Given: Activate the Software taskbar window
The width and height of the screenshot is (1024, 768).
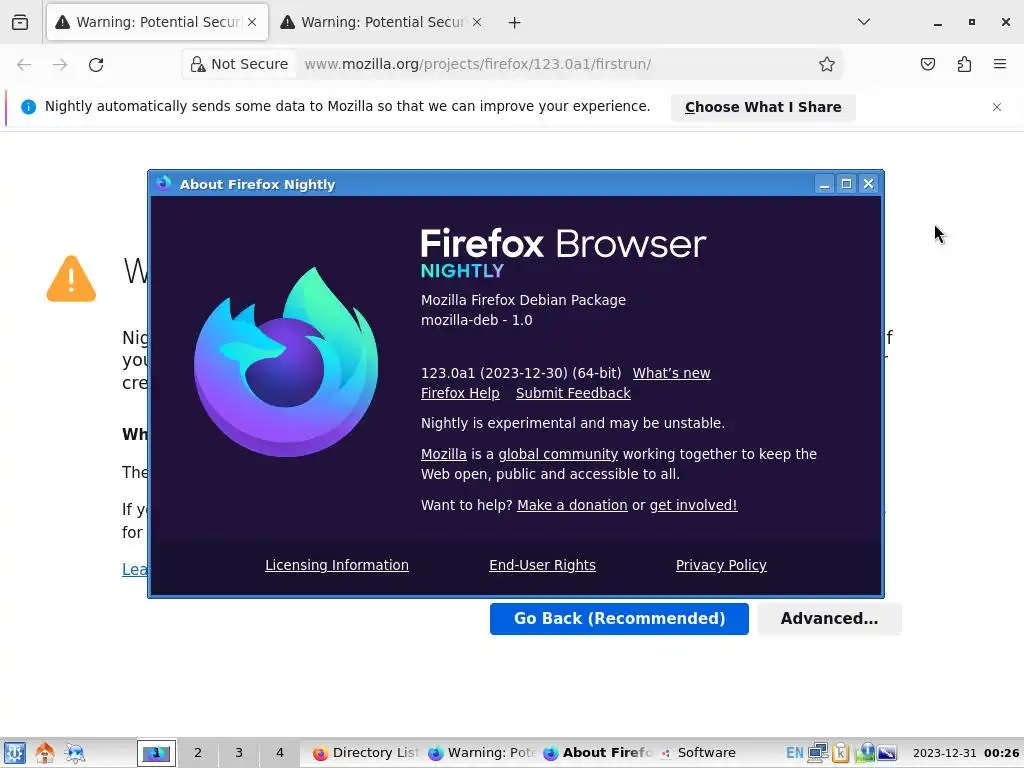Looking at the screenshot, I should pos(697,753).
